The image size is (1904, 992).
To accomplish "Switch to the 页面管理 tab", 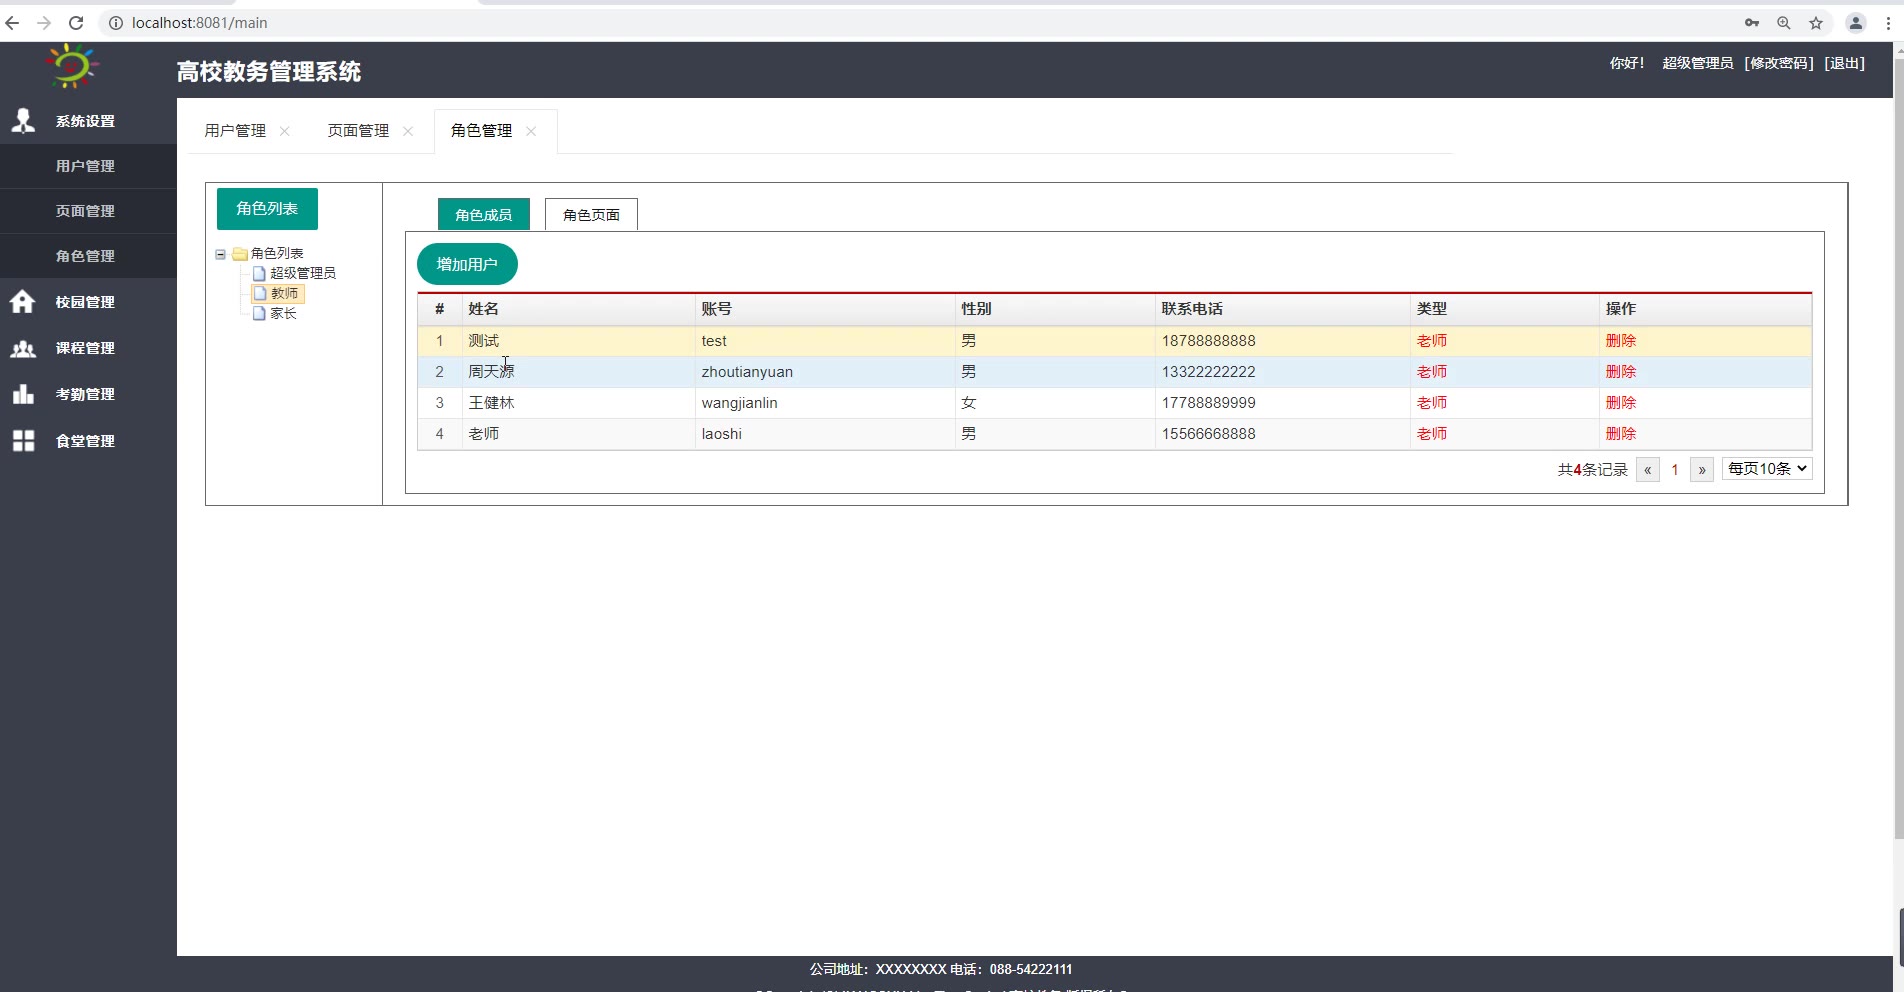I will tap(358, 131).
